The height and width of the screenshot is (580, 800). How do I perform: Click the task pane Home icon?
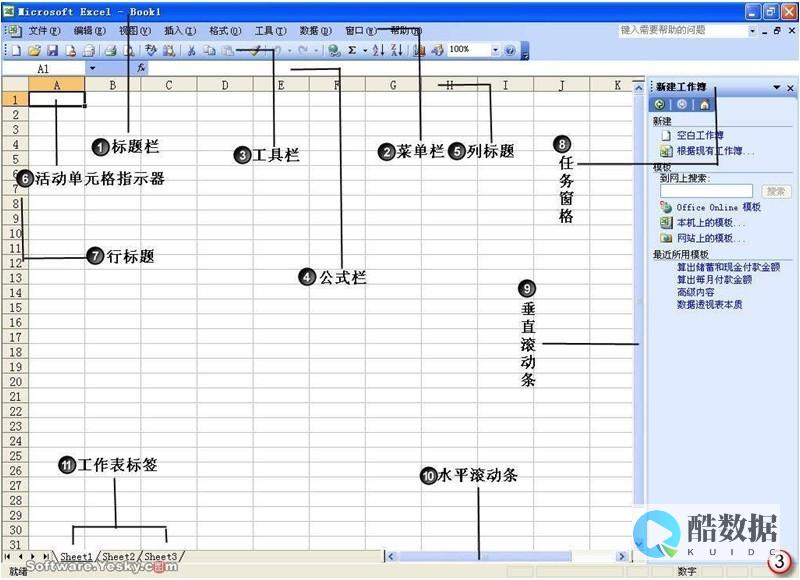tap(704, 105)
